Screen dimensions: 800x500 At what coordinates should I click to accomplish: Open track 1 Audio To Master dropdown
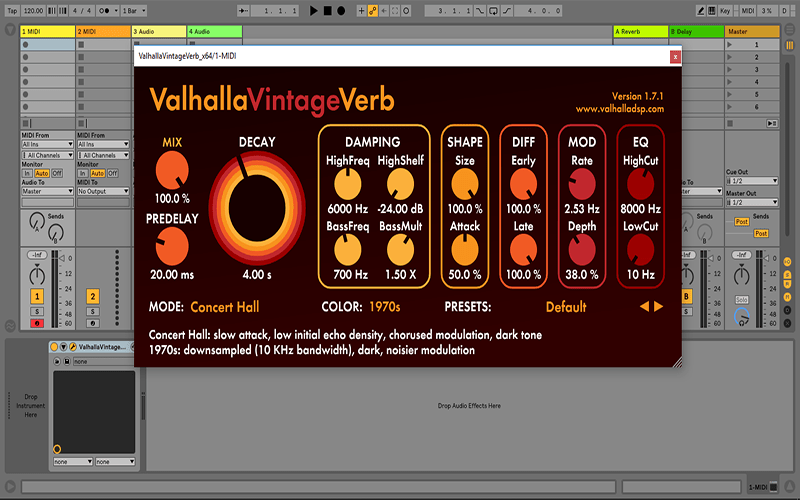coord(47,191)
